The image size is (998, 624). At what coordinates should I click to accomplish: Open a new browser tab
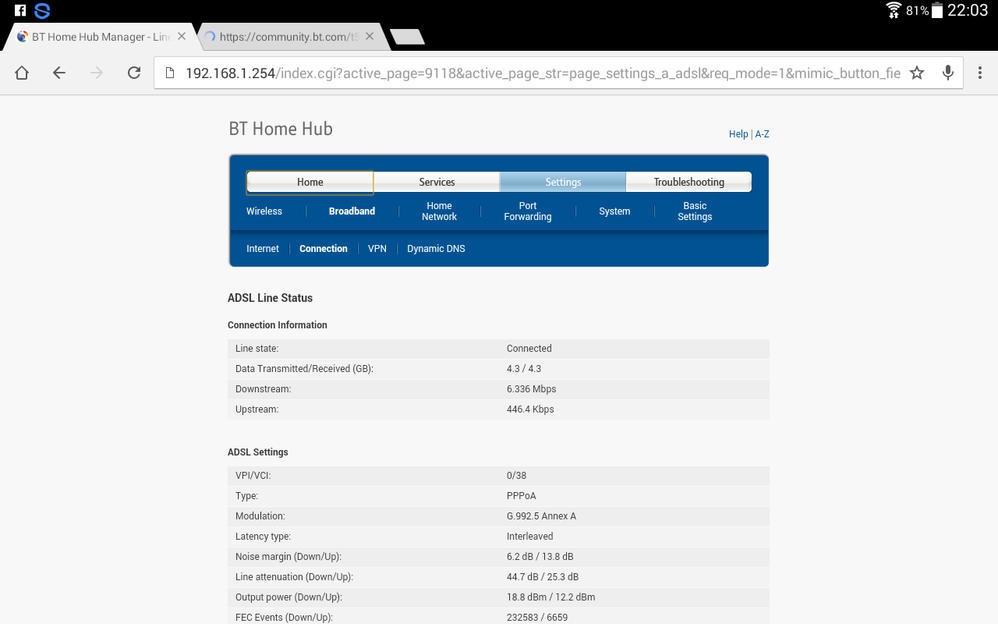point(407,37)
